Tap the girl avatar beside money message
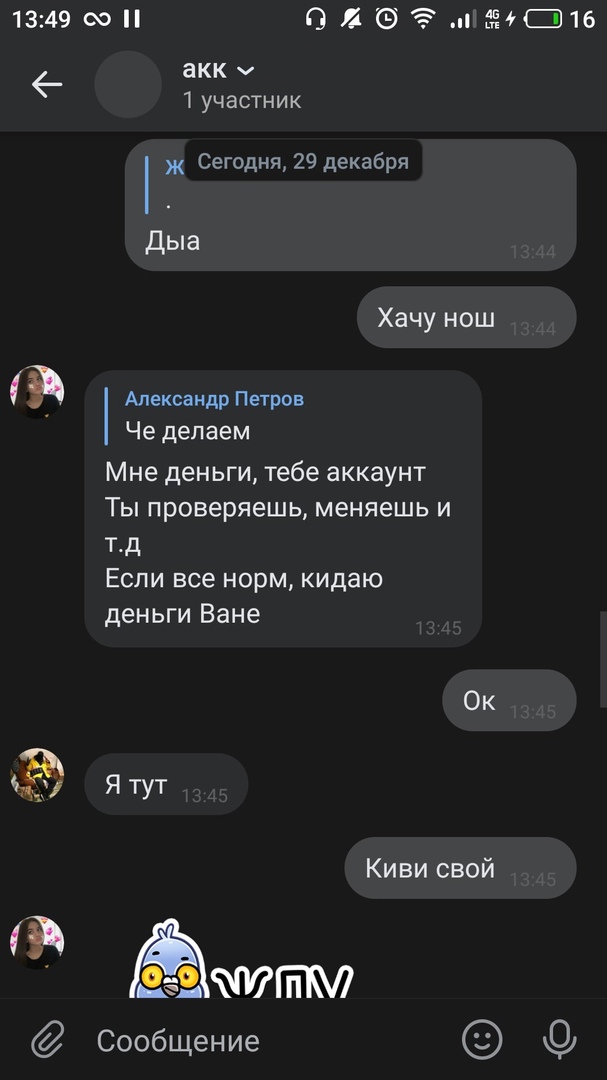607x1080 pixels. [x=37, y=392]
